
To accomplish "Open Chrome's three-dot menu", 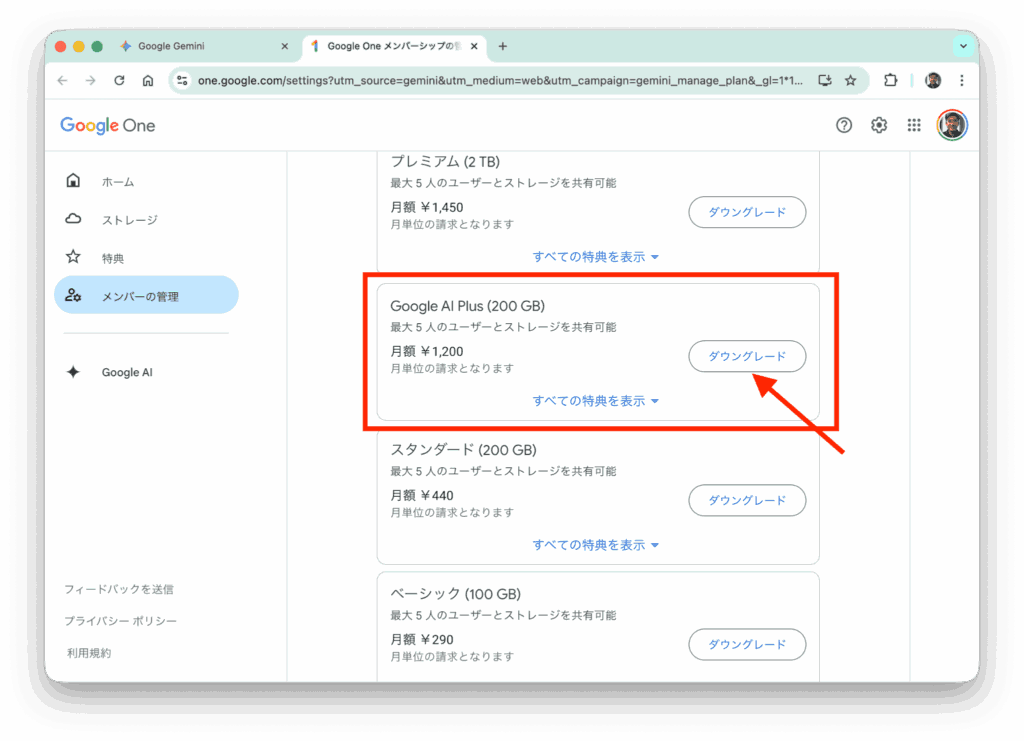I will click(x=961, y=81).
